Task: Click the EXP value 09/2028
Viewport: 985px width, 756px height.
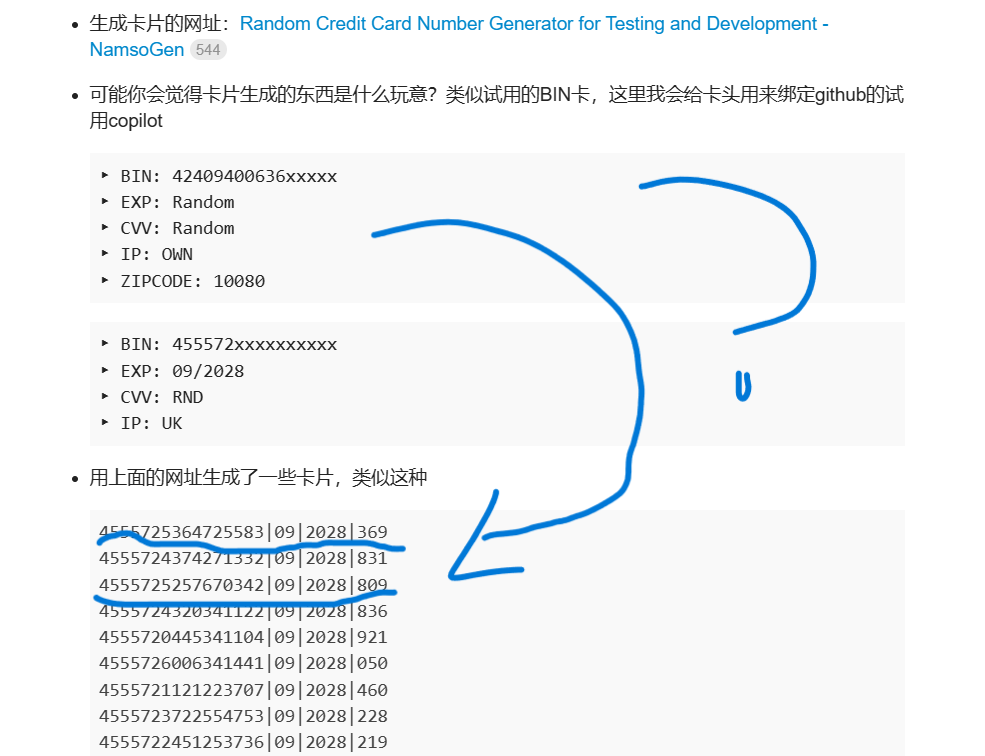Action: [x=208, y=371]
